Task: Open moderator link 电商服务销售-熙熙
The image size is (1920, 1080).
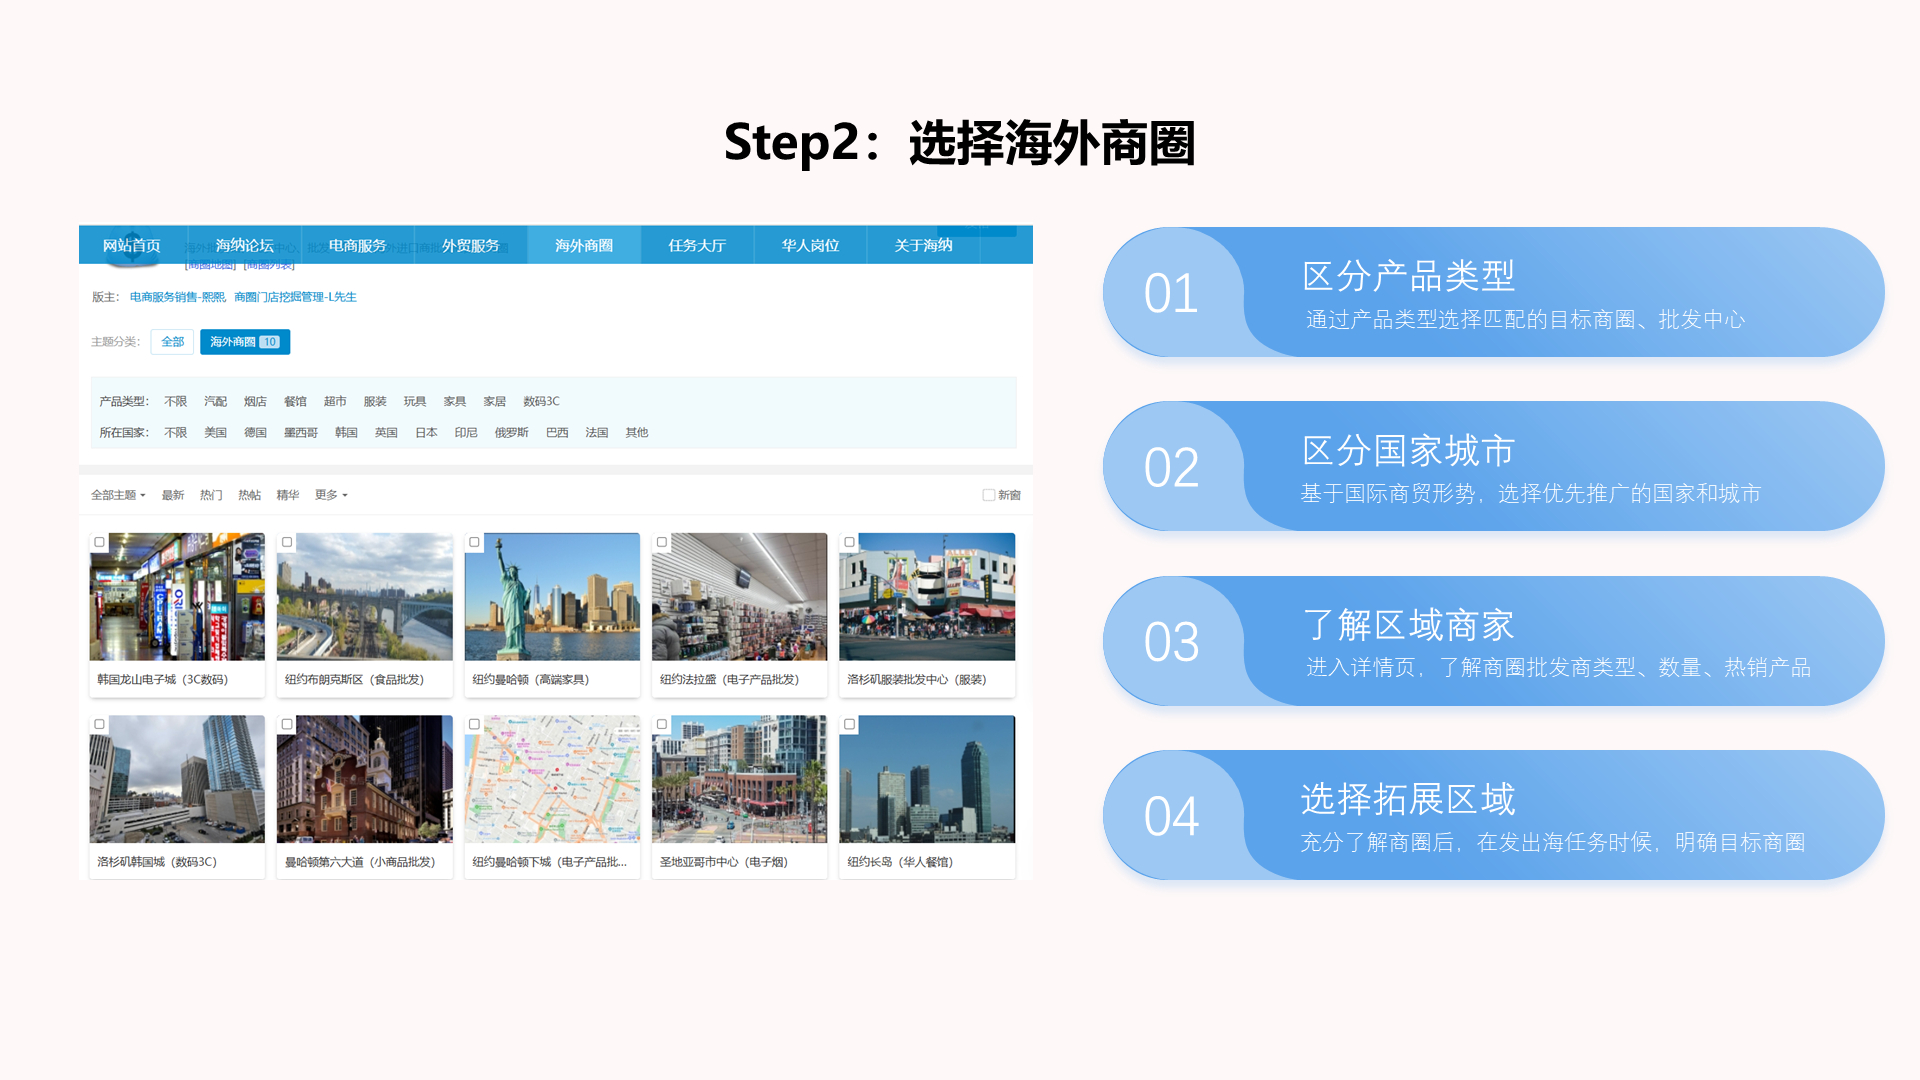Action: pos(177,297)
